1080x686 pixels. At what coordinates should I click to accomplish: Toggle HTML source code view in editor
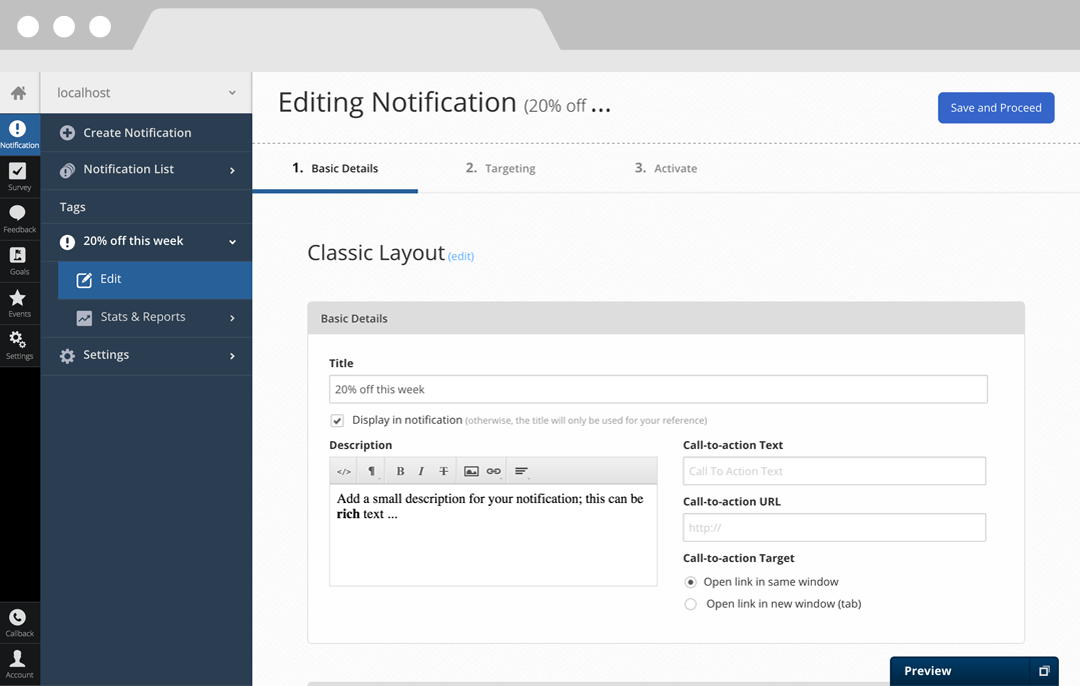click(344, 471)
